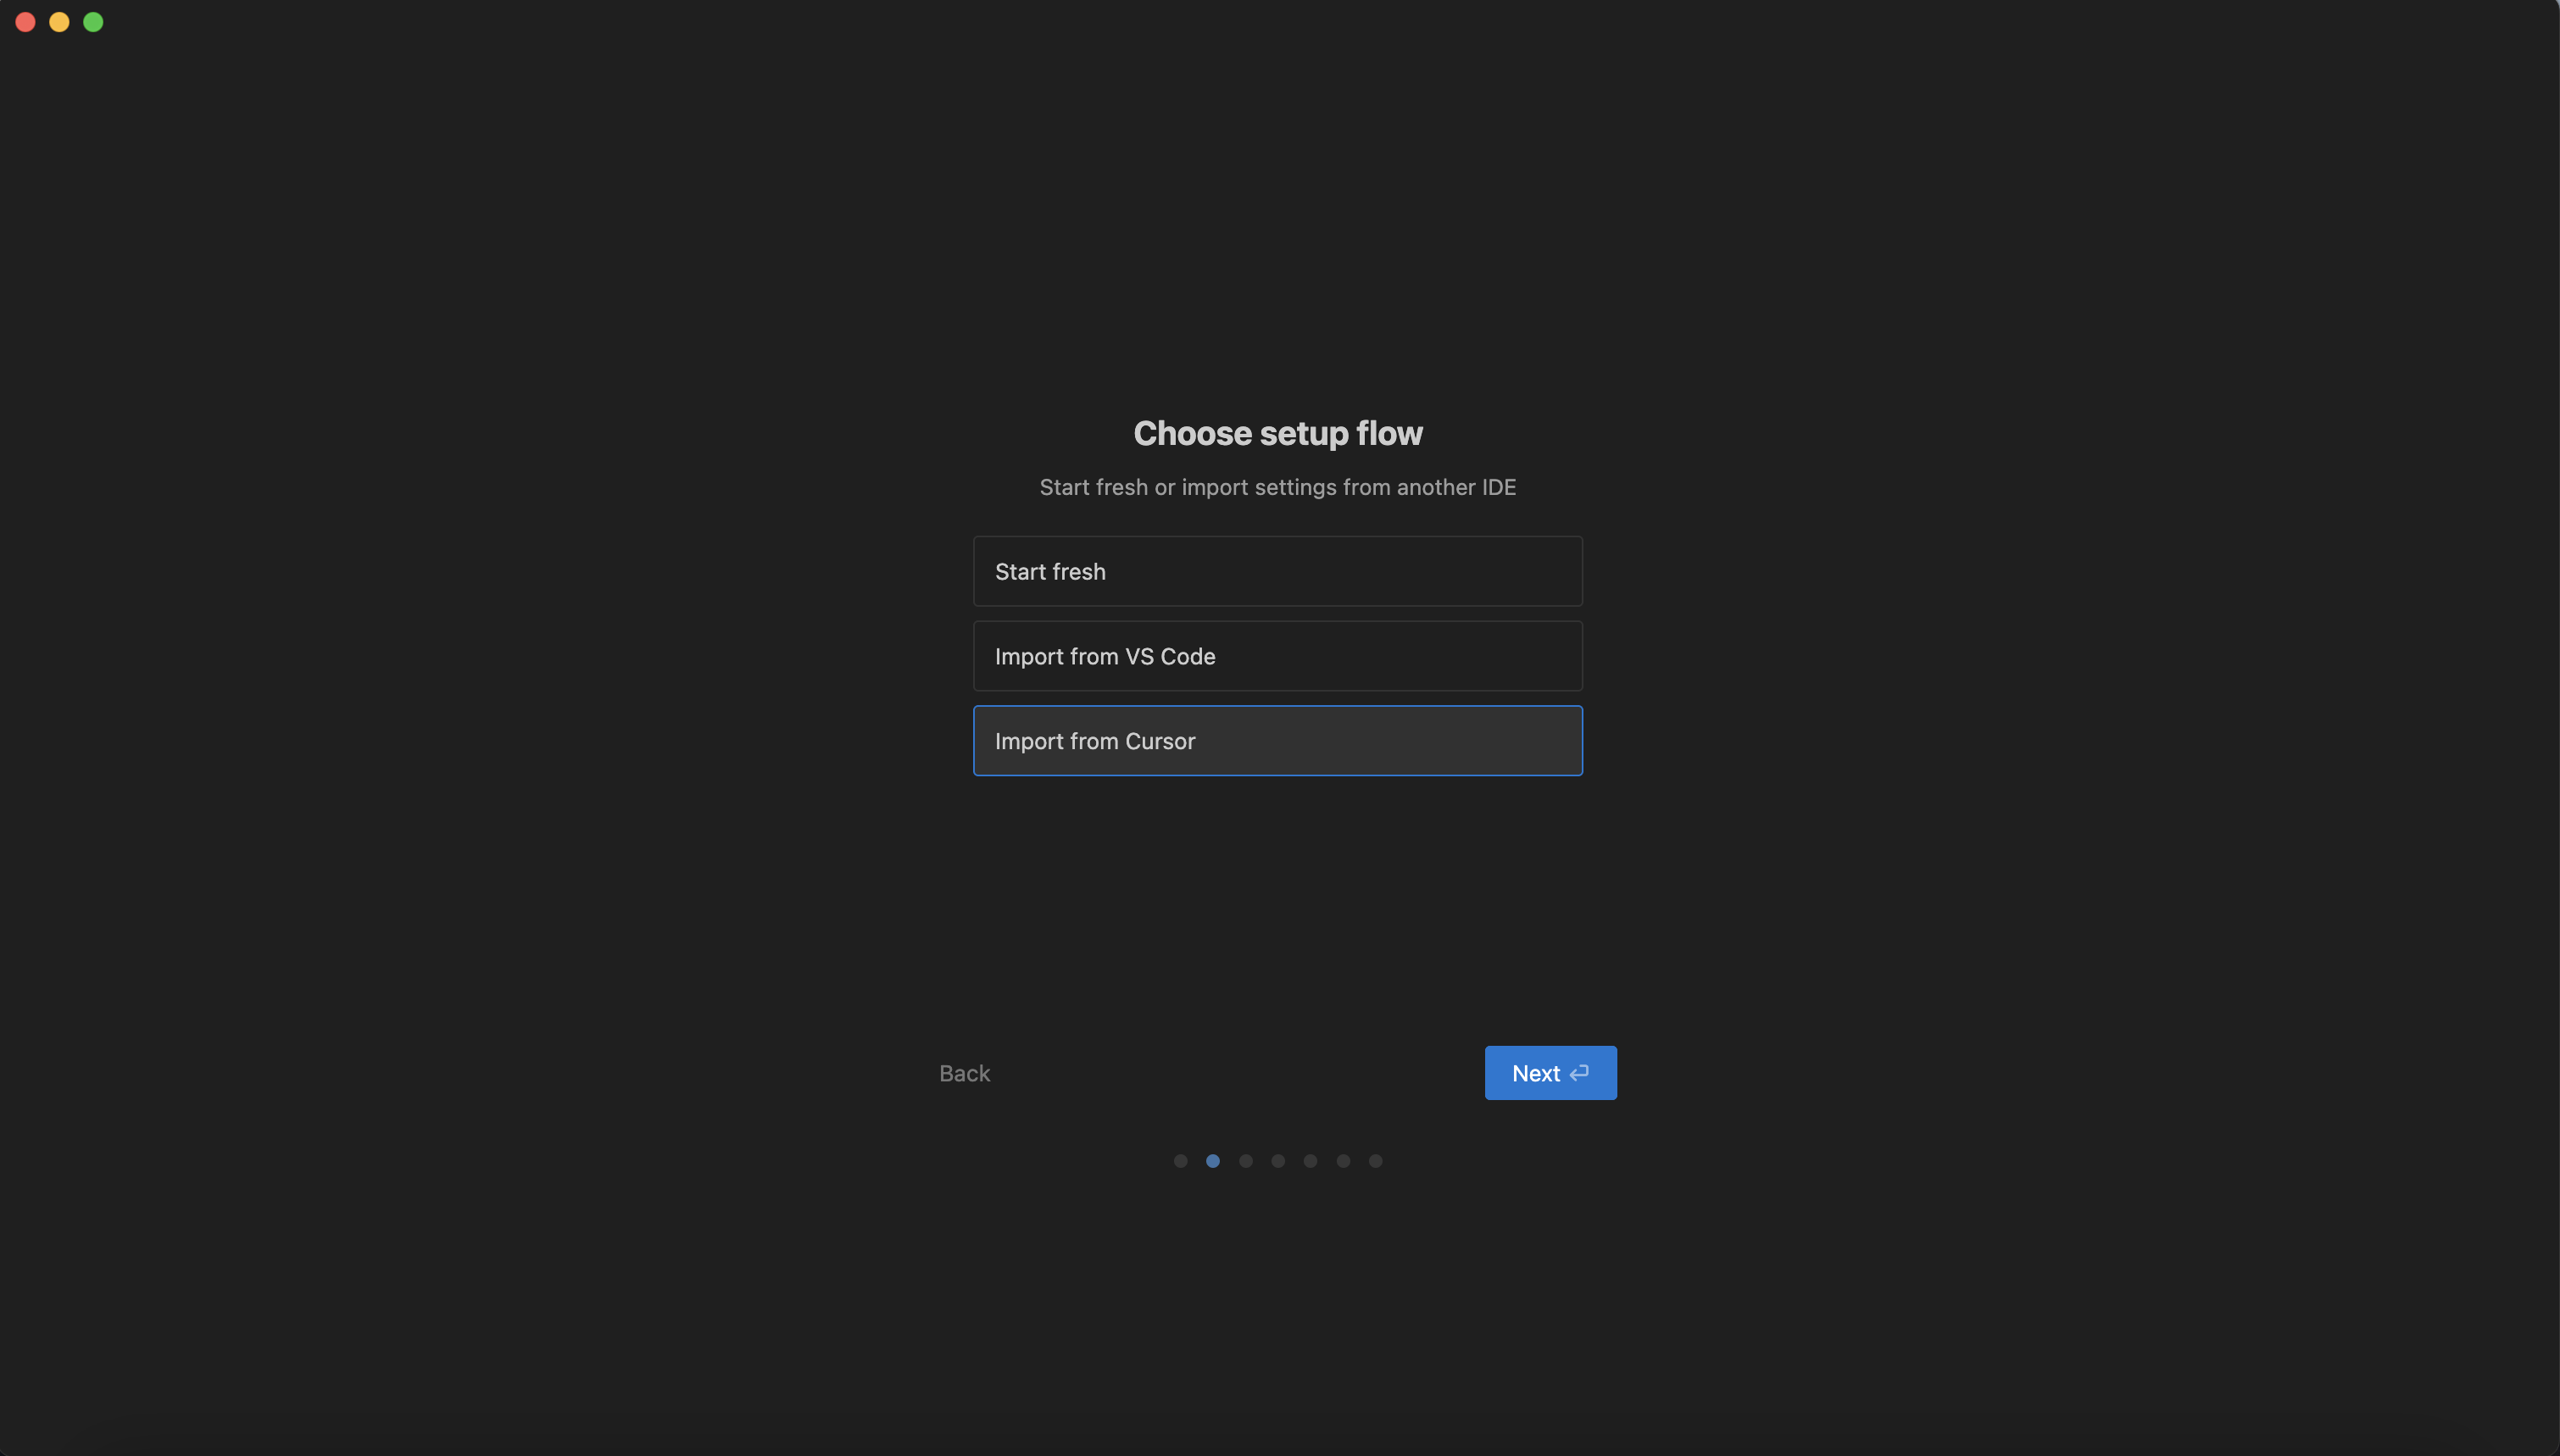This screenshot has width=2560, height=1456.
Task: Maximize the window with green button
Action: click(x=93, y=22)
